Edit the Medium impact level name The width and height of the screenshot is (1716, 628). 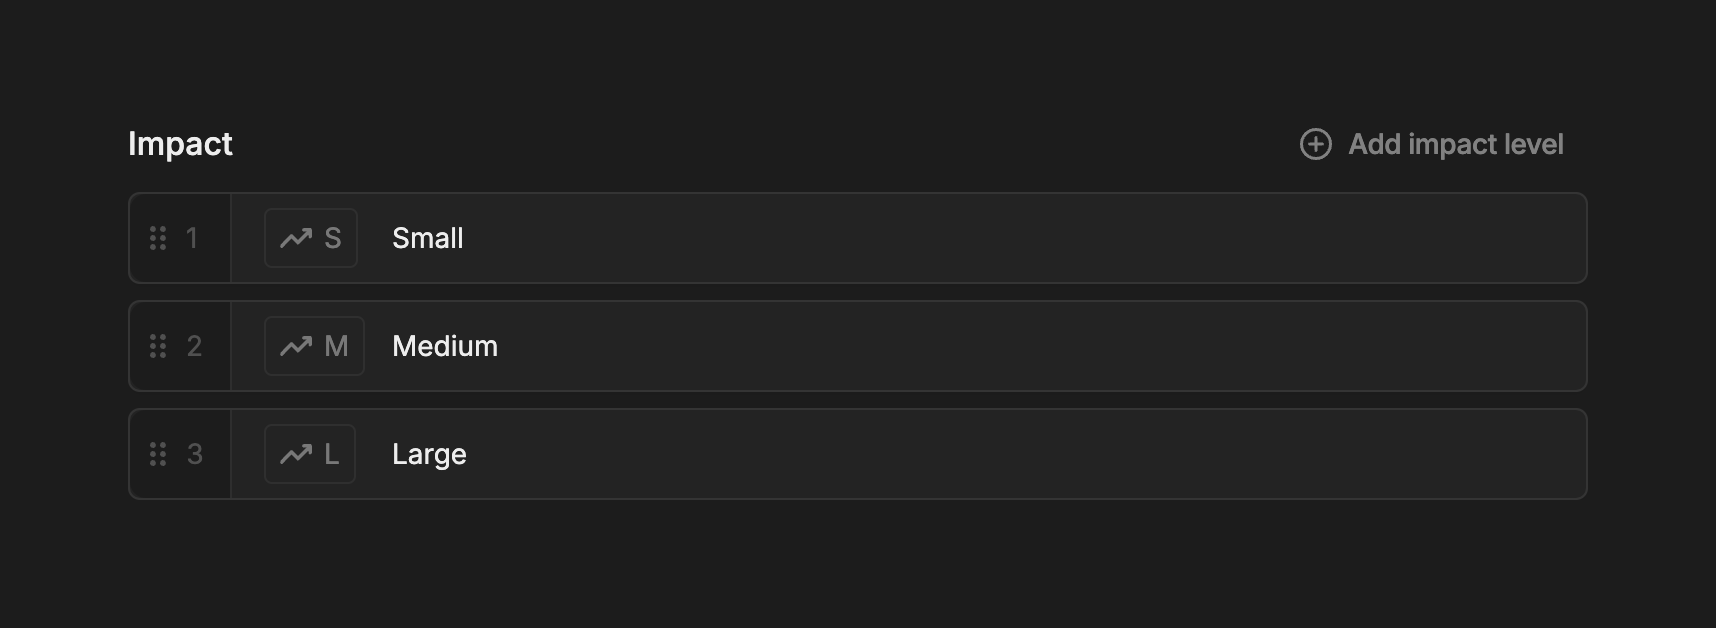[445, 346]
